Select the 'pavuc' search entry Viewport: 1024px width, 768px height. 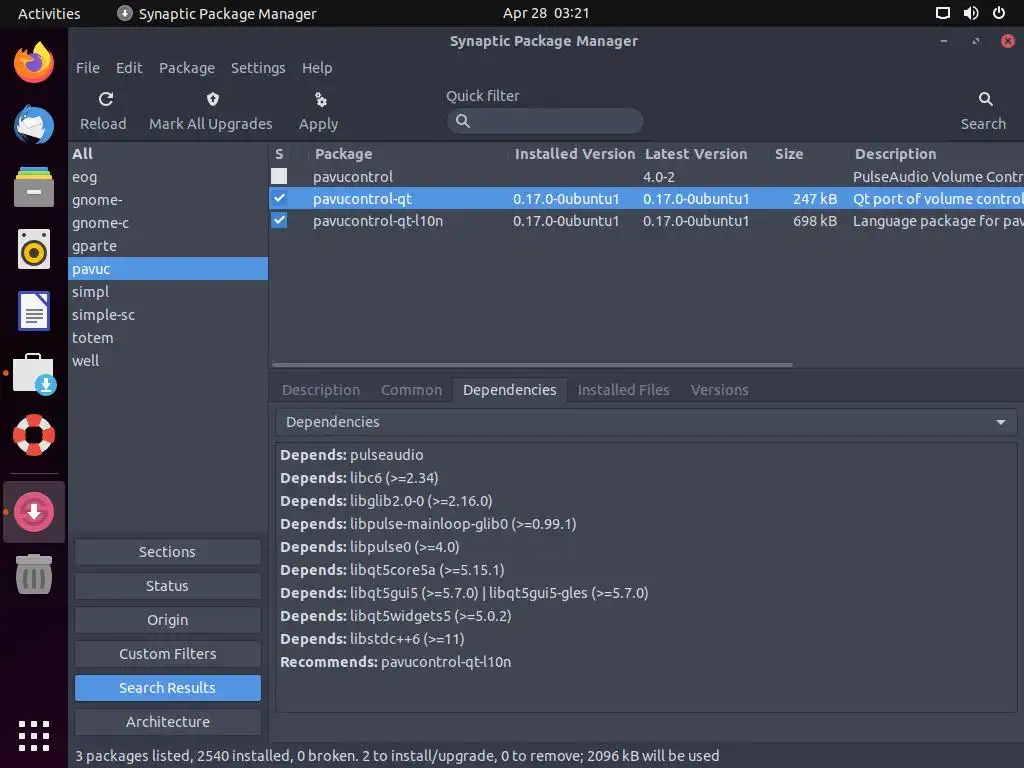(x=168, y=268)
